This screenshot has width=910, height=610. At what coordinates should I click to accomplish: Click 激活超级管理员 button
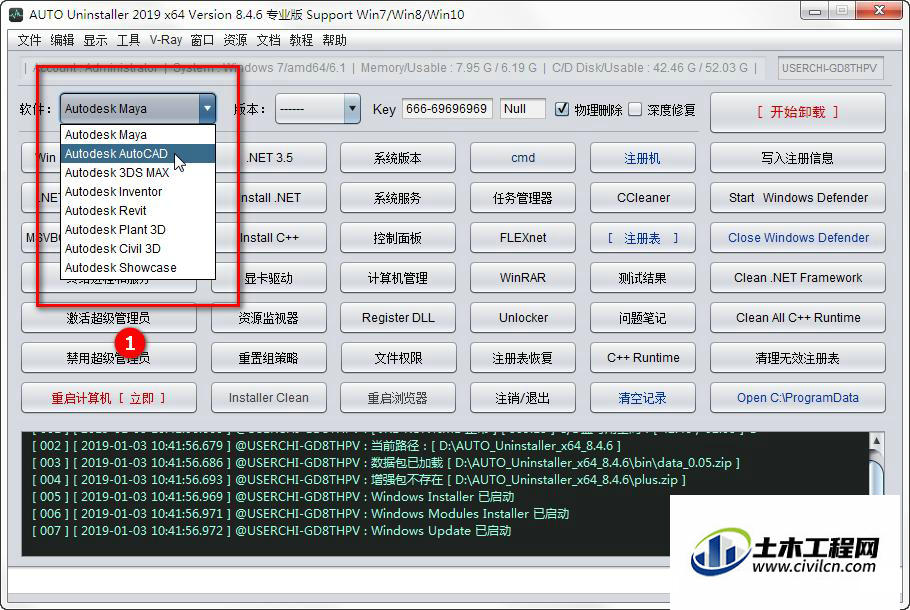click(109, 317)
